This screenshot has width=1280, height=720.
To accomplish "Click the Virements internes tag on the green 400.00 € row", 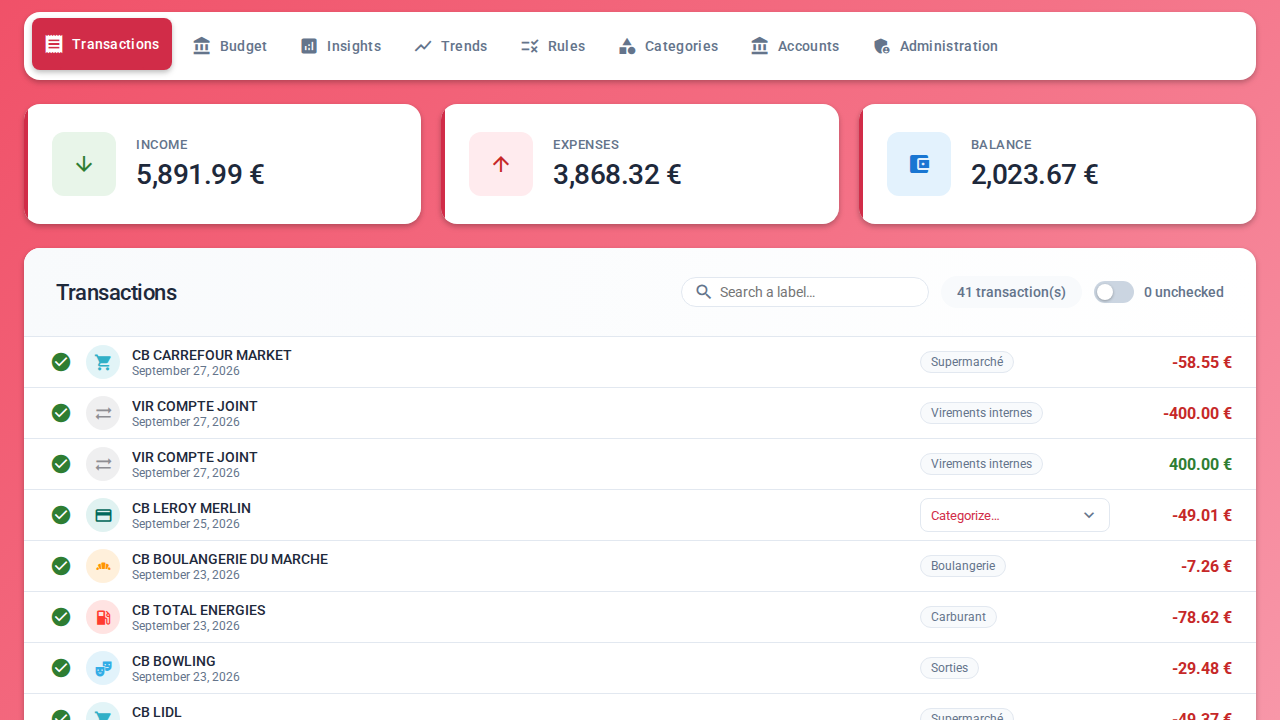I will tap(981, 464).
